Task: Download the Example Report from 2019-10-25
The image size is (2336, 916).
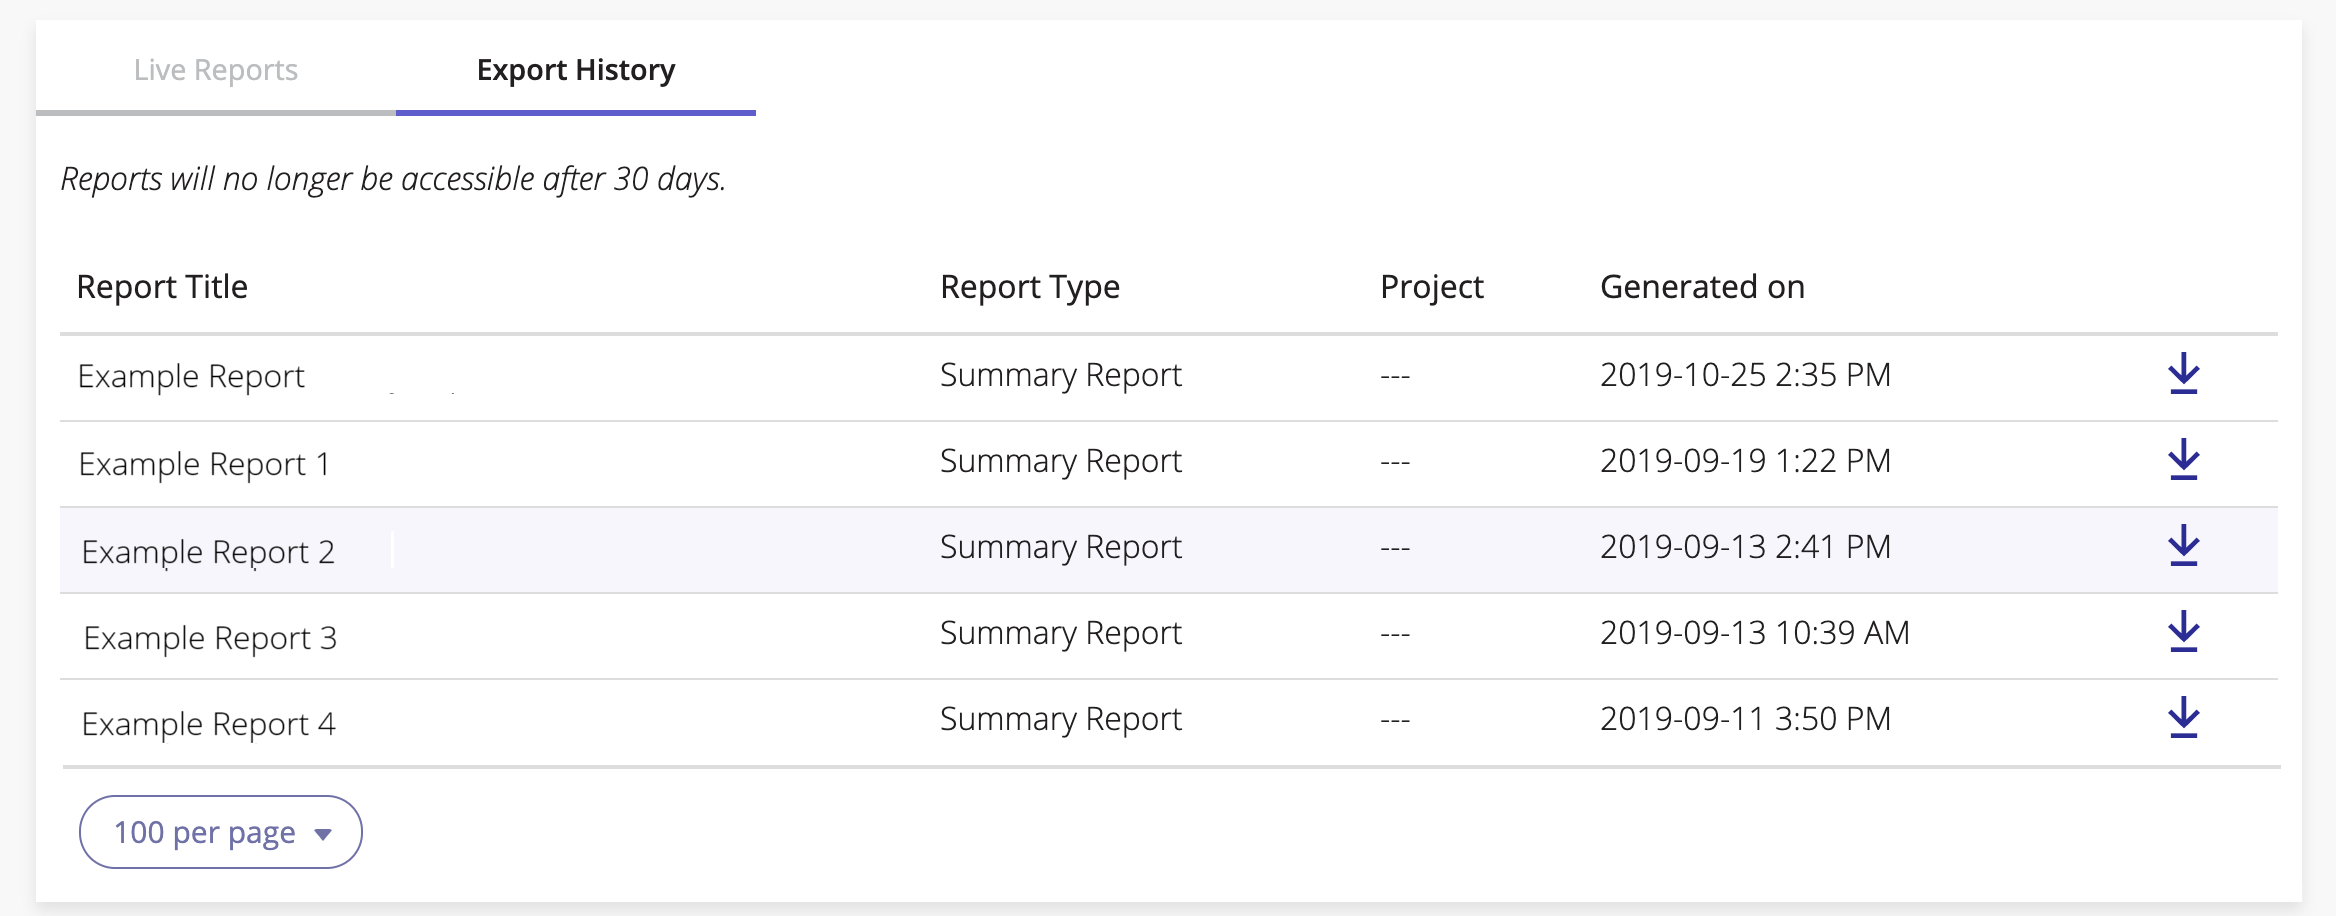Action: tap(2183, 374)
